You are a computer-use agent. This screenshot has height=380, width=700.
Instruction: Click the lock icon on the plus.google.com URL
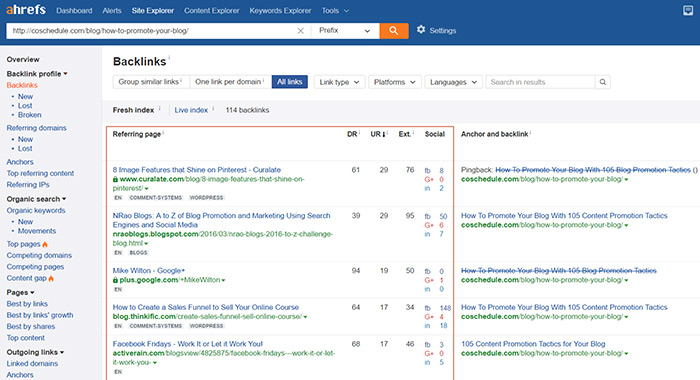click(x=115, y=280)
